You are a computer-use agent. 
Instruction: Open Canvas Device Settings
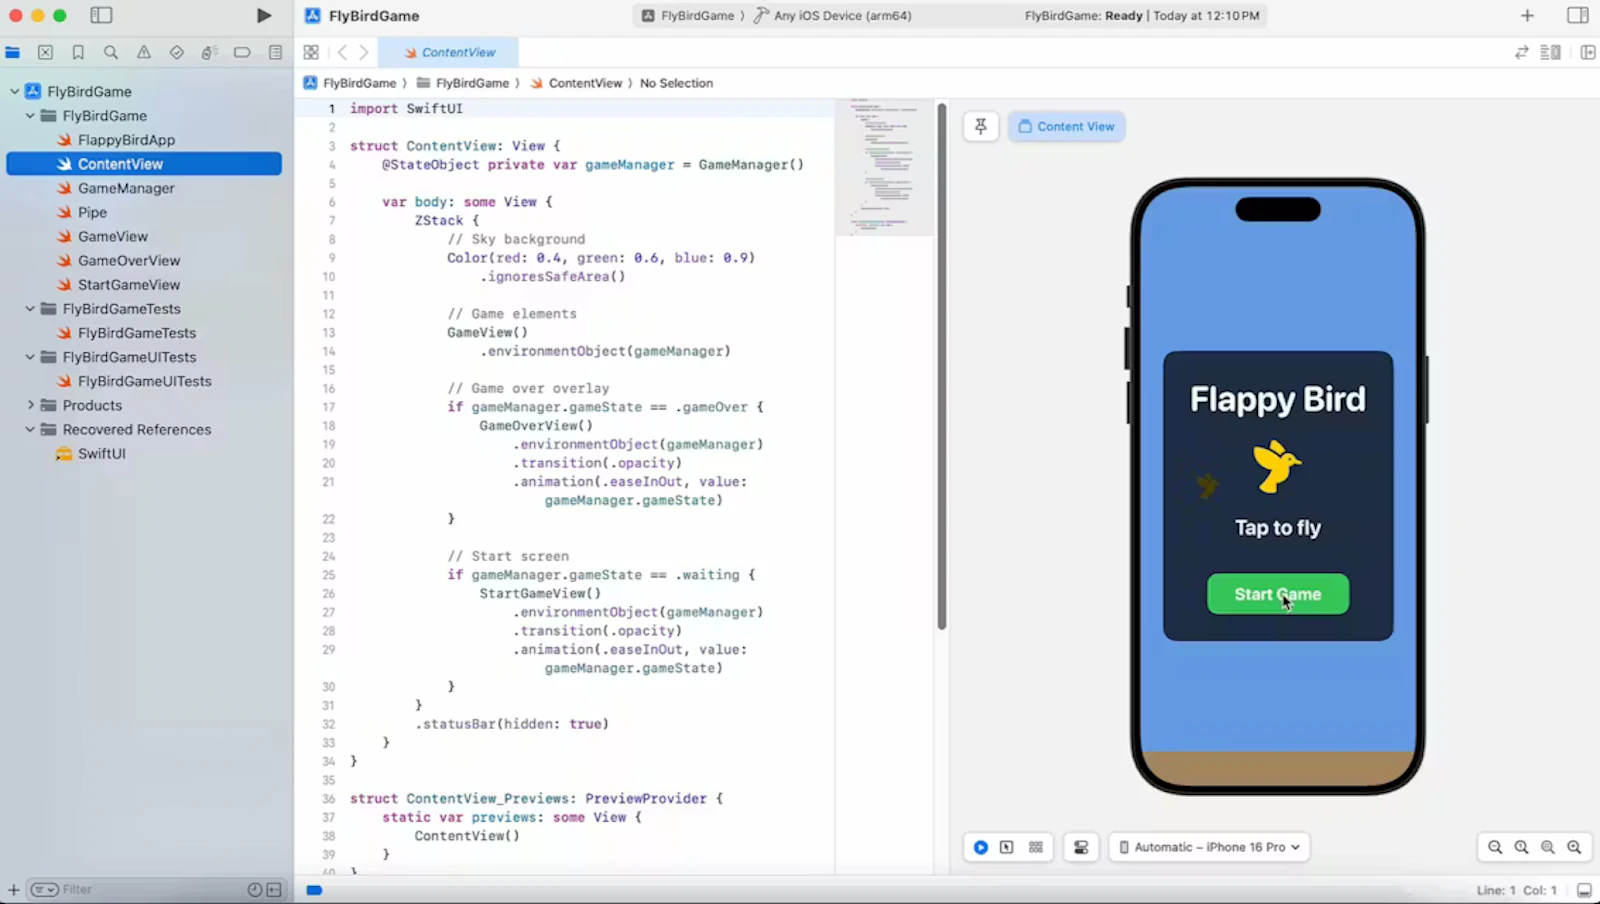[1081, 847]
